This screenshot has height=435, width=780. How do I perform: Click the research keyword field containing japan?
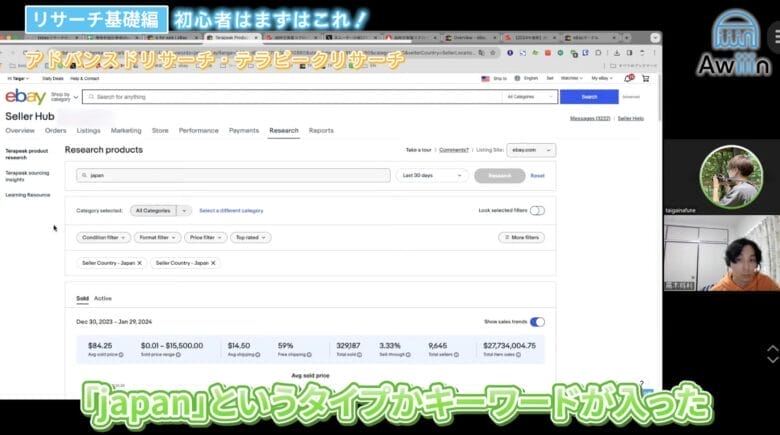point(233,176)
